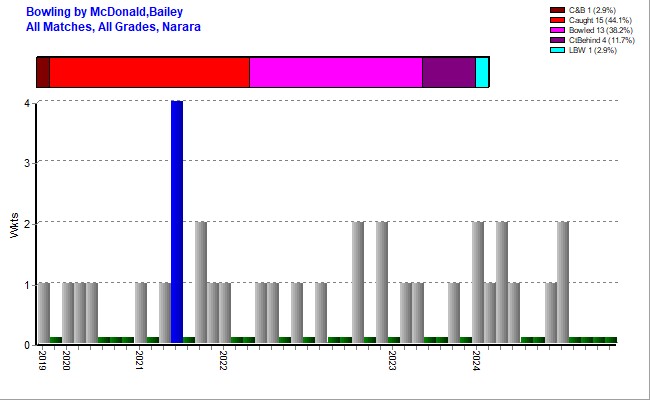Viewport: 650px width, 400px height.
Task: Select the cyan LBW legend swatch
Action: point(558,50)
